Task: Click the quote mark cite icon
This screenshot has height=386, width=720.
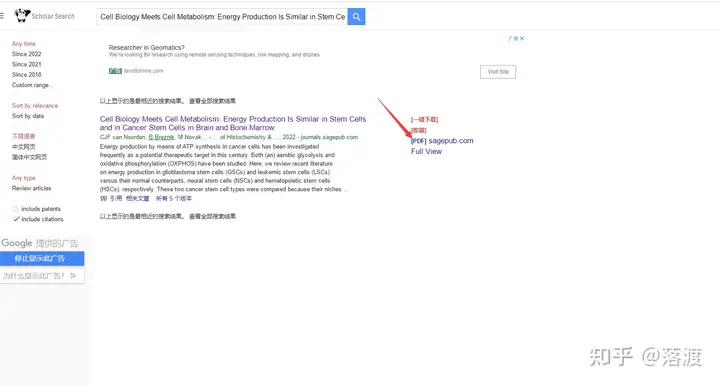Action: tap(103, 199)
